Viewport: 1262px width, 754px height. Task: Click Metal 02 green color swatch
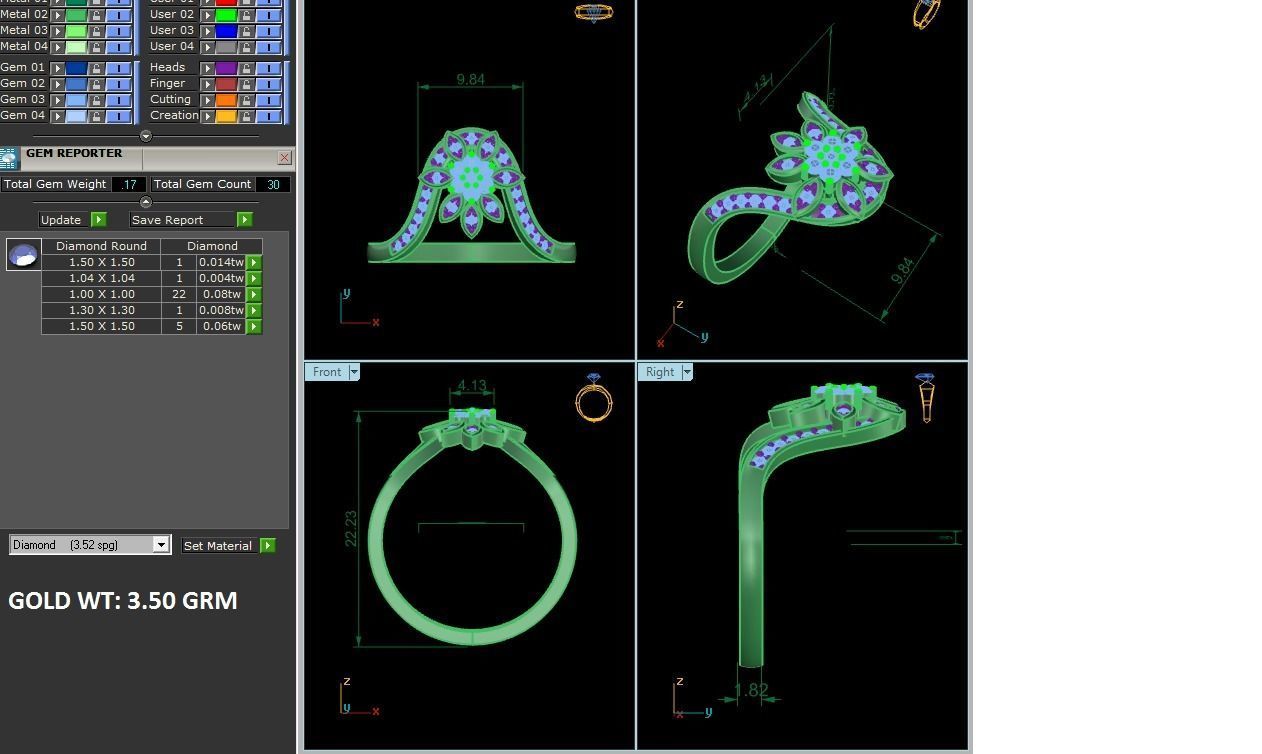coord(76,15)
